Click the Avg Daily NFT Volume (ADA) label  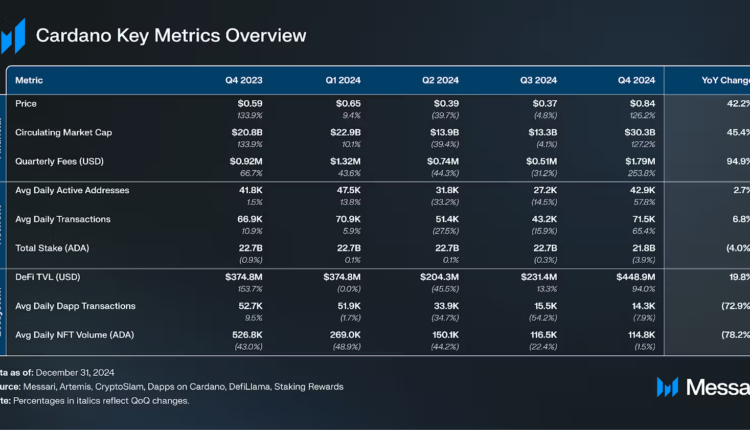point(78,334)
